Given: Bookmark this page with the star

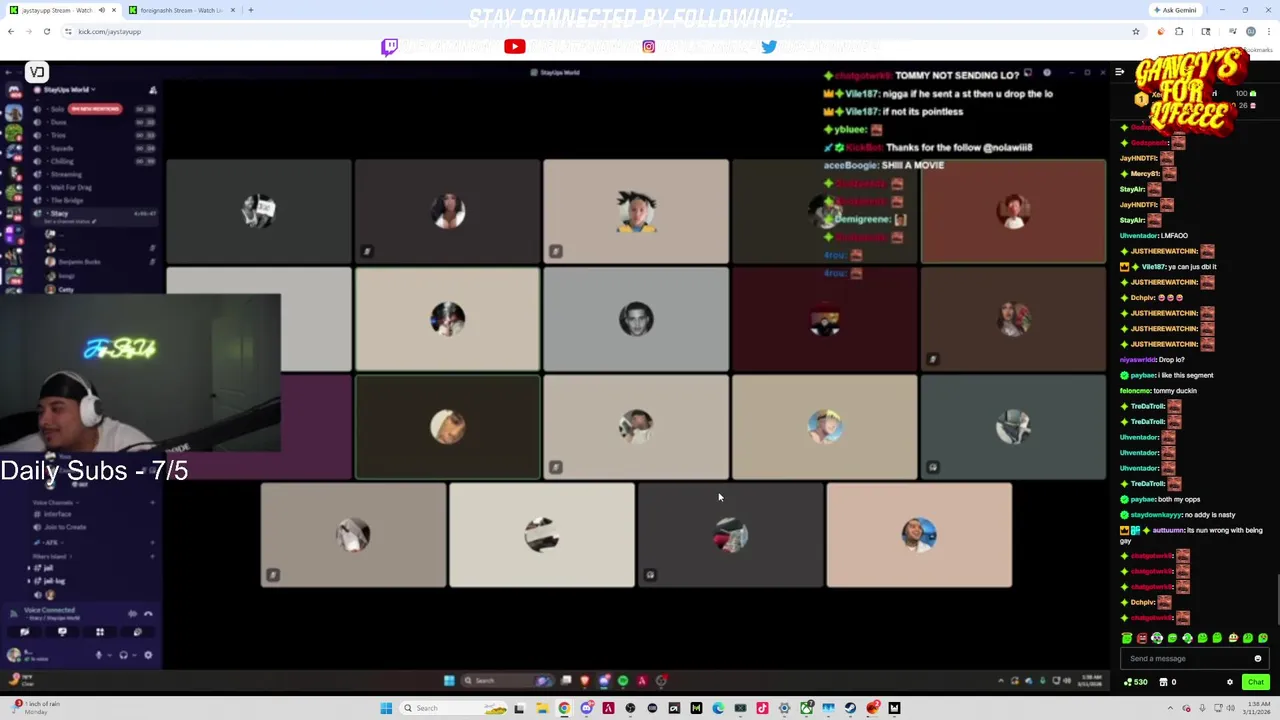Looking at the screenshot, I should (1136, 31).
